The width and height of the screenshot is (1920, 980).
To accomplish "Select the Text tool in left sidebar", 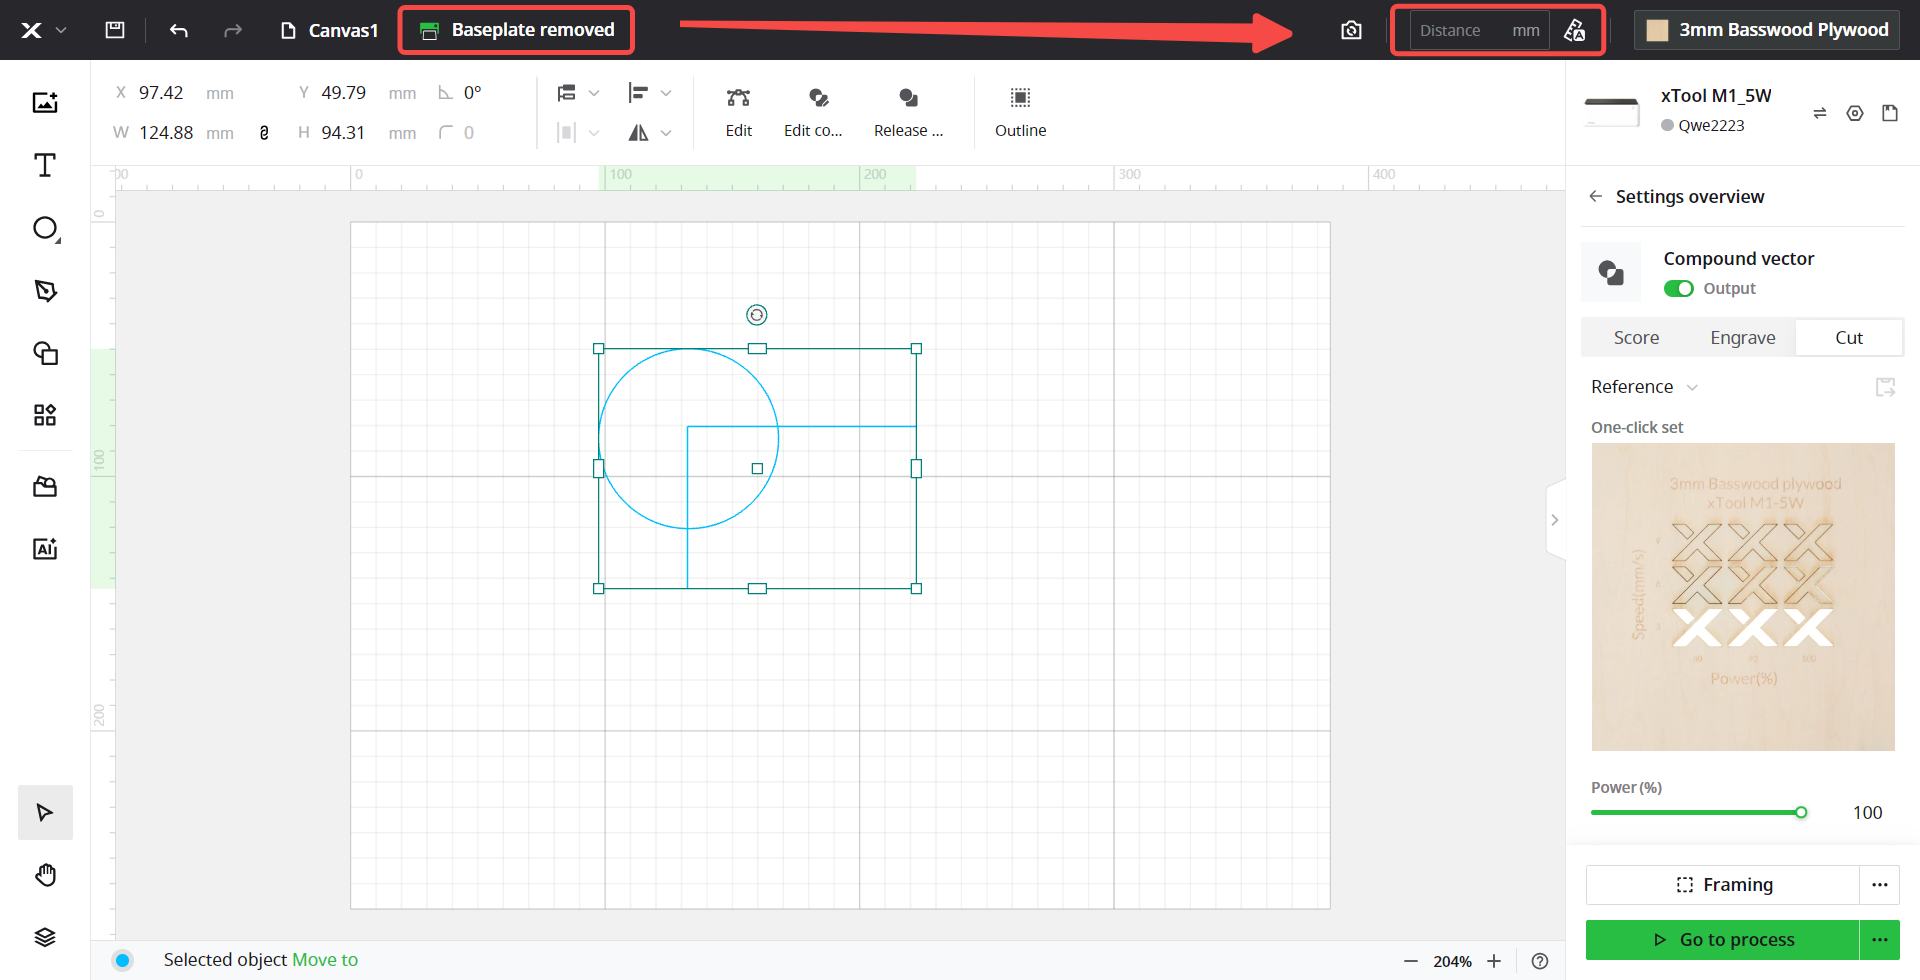I will [x=45, y=165].
